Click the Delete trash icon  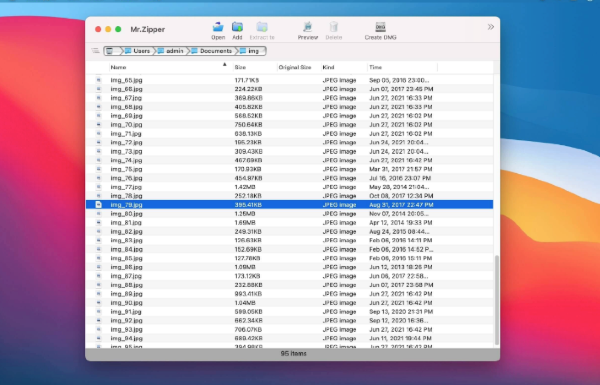334,31
